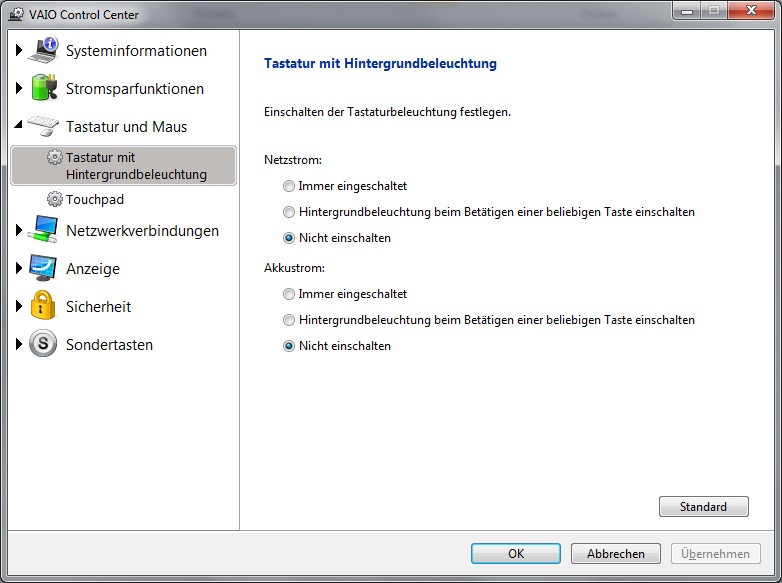The height and width of the screenshot is (583, 782).
Task: Click the Anzeige display icon
Action: point(43,268)
